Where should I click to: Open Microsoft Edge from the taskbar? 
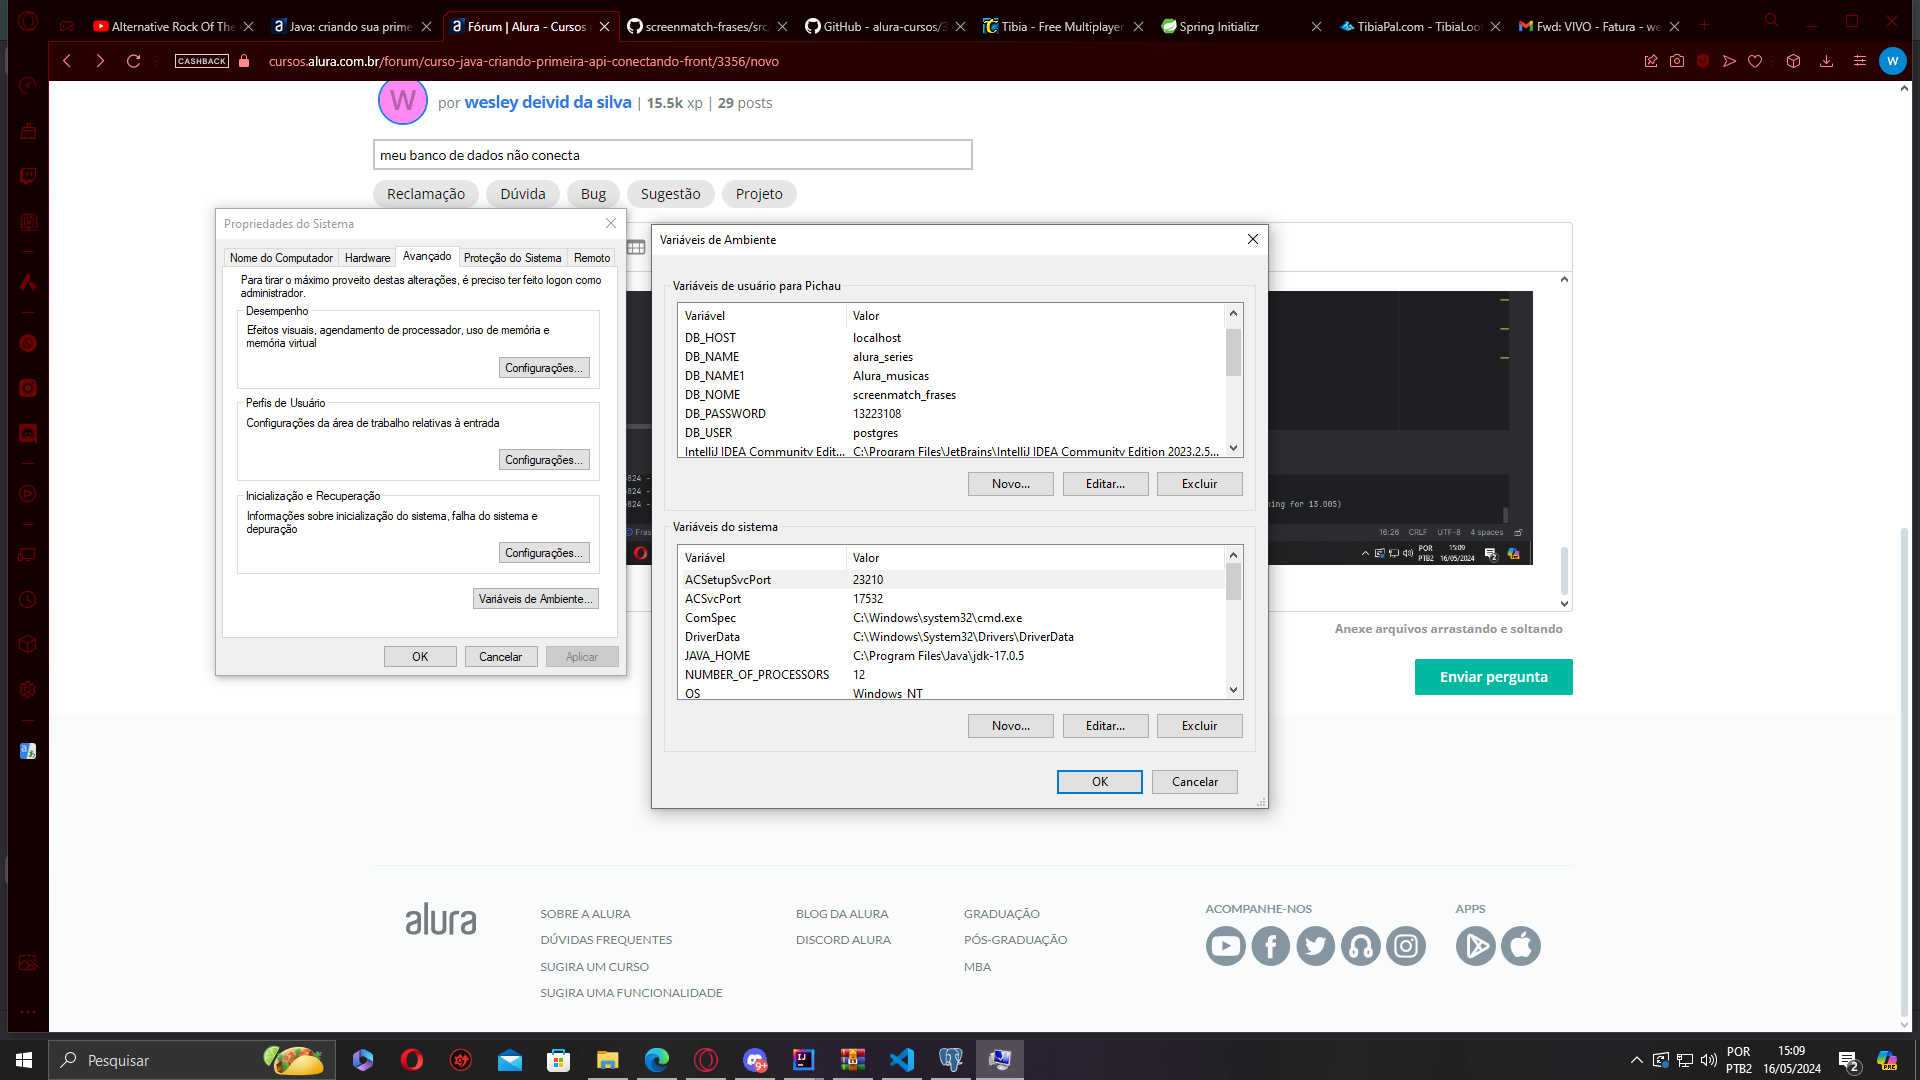(x=656, y=1060)
